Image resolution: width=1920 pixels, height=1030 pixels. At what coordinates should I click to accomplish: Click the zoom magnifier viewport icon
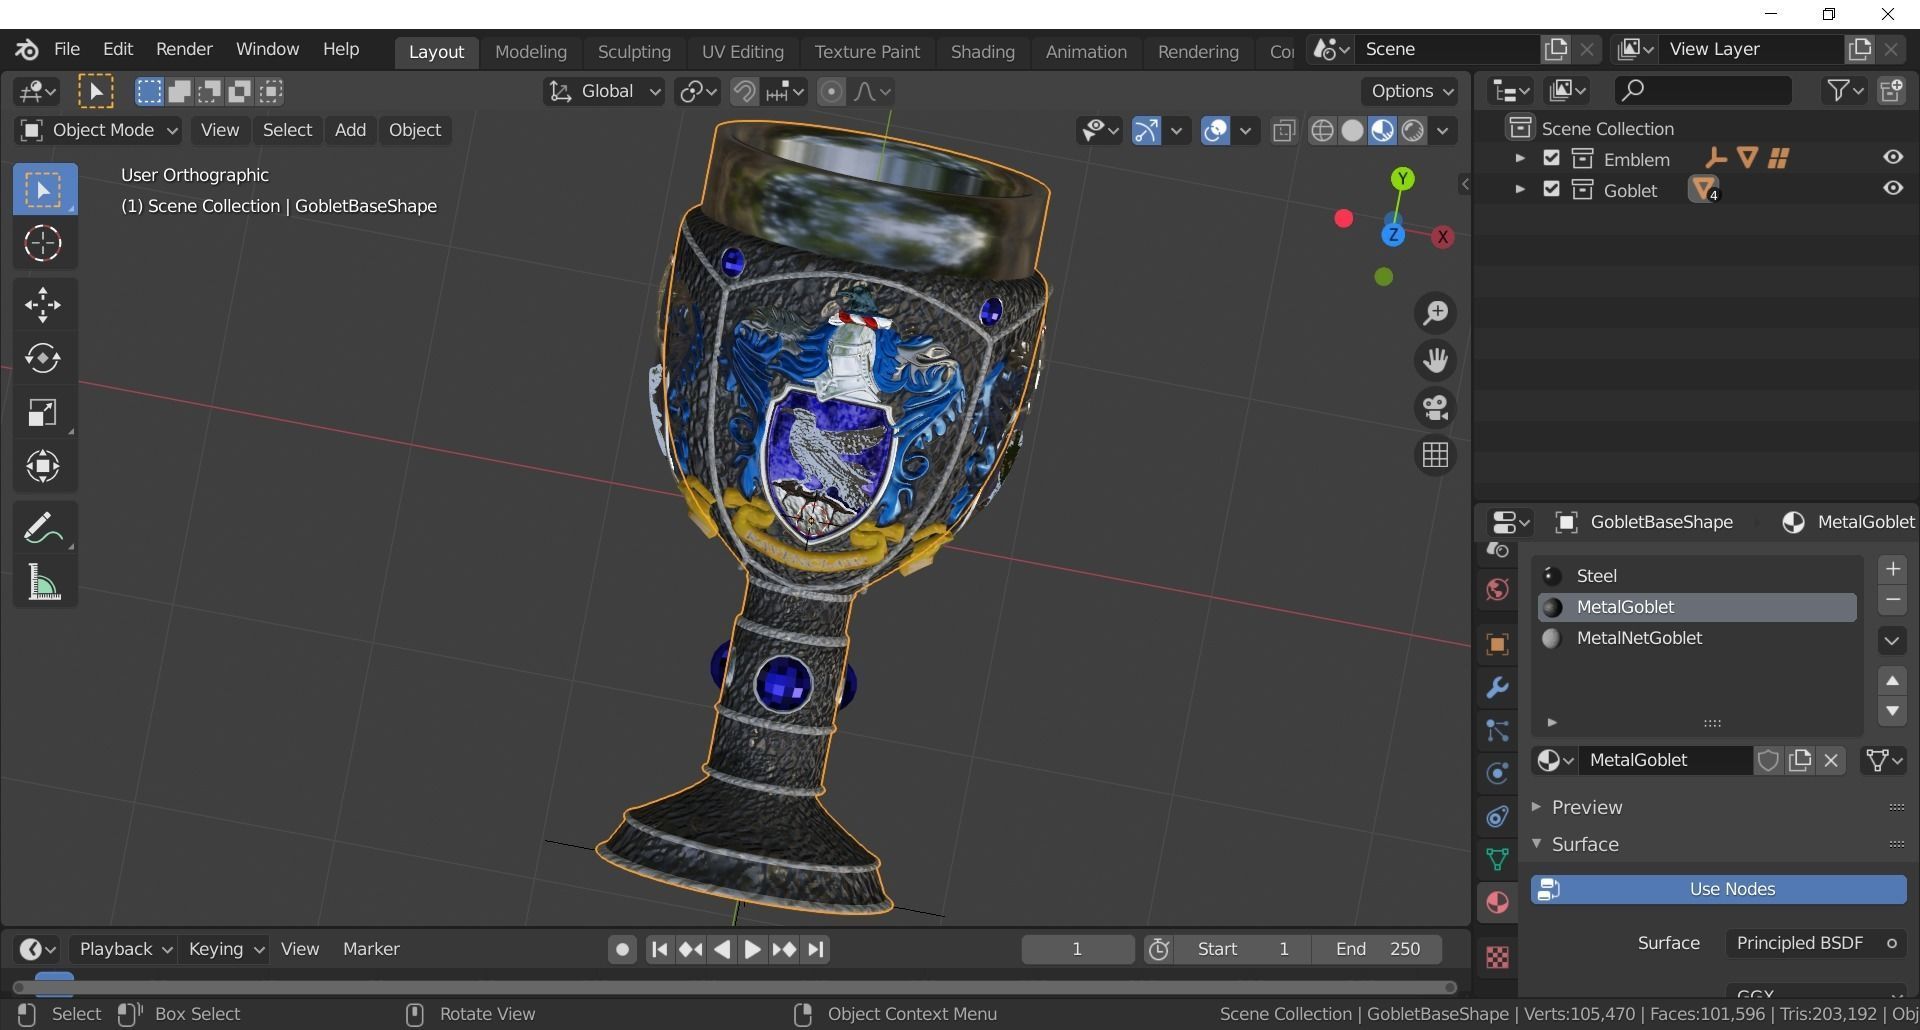pyautogui.click(x=1435, y=313)
